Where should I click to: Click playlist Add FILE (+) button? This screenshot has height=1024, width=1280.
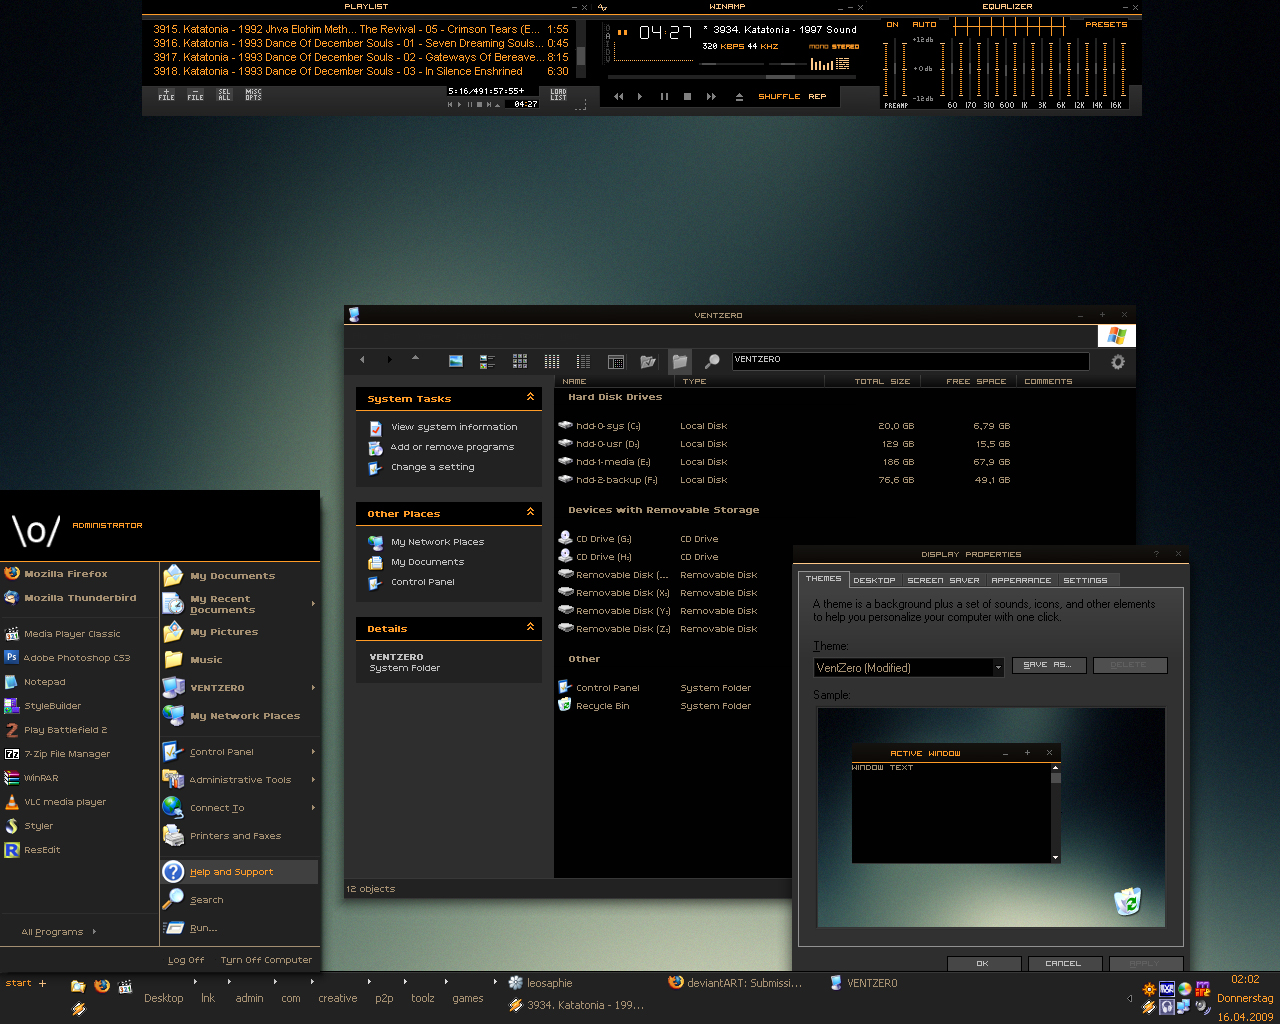coord(166,95)
